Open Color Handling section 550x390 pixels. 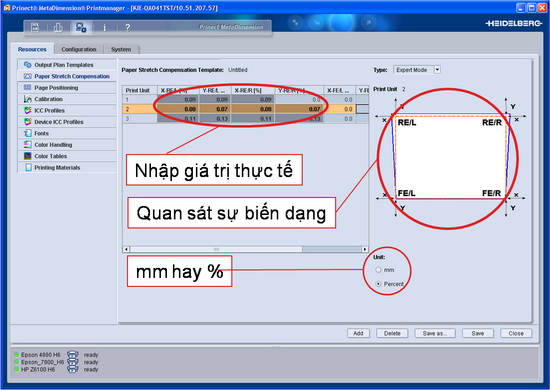tap(67, 144)
